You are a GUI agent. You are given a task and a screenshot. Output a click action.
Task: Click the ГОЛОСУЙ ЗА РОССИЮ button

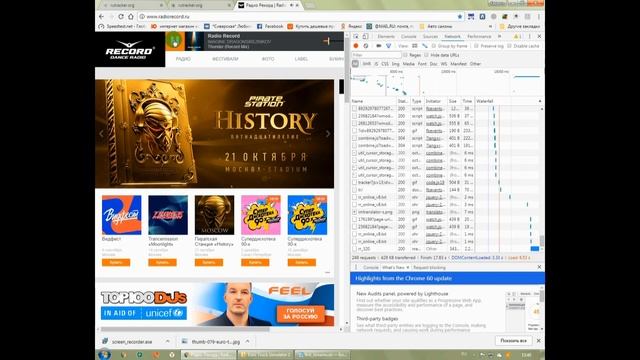300,313
